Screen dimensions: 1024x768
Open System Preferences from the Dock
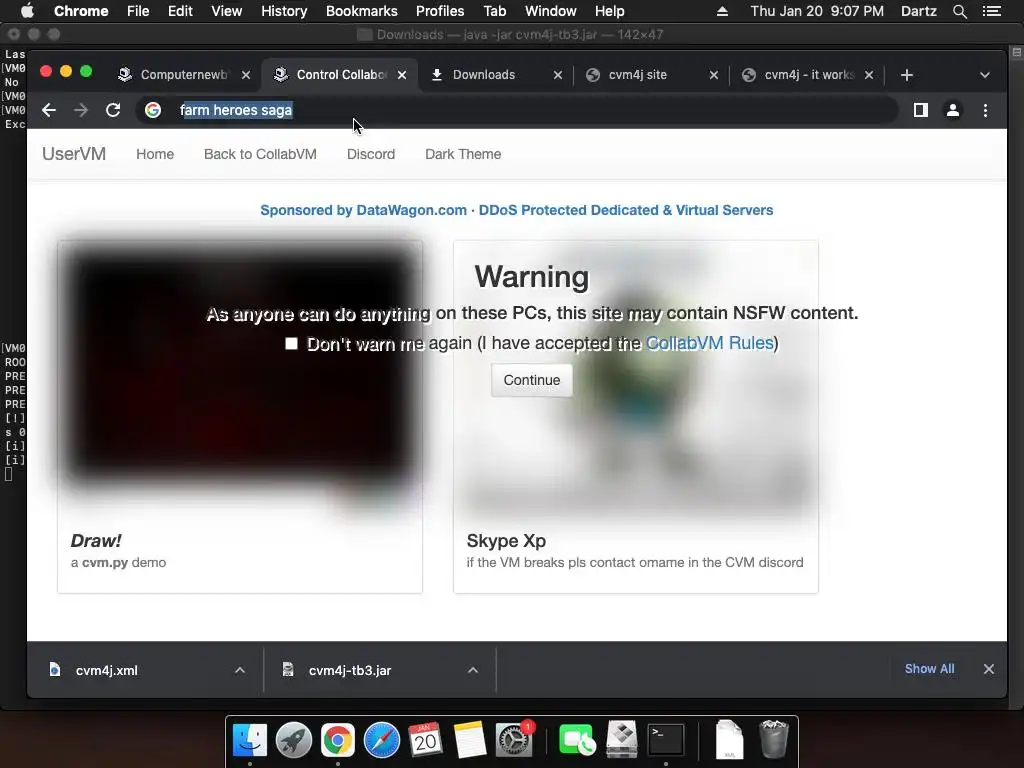(514, 740)
